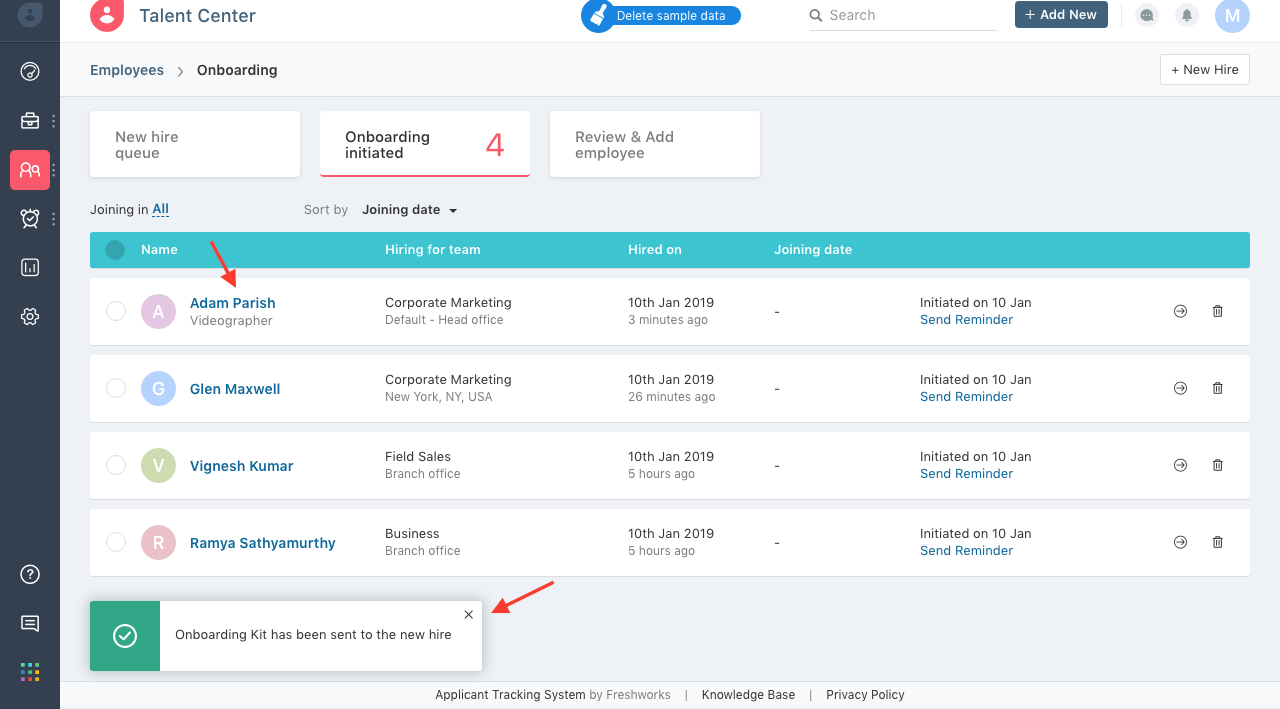Viewport: 1280px width, 709px height.
Task: Open the chat messages icon in top bar
Action: [x=1146, y=15]
